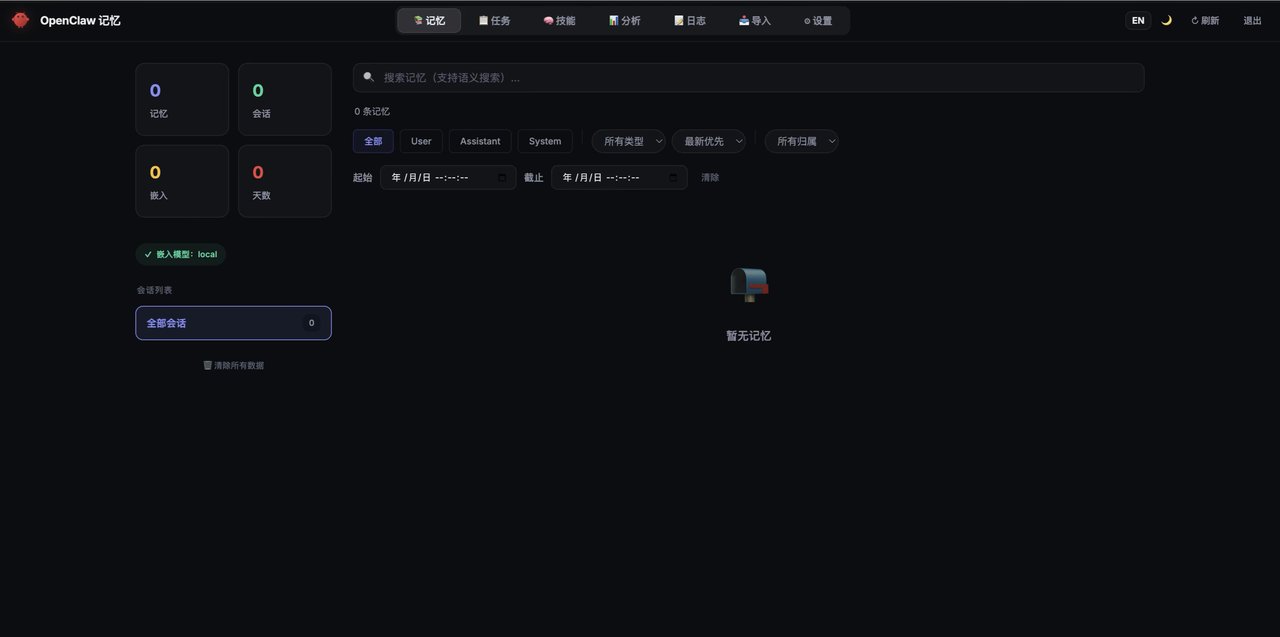Click the 记忆 count stat card
The image size is (1280, 637).
[182, 99]
